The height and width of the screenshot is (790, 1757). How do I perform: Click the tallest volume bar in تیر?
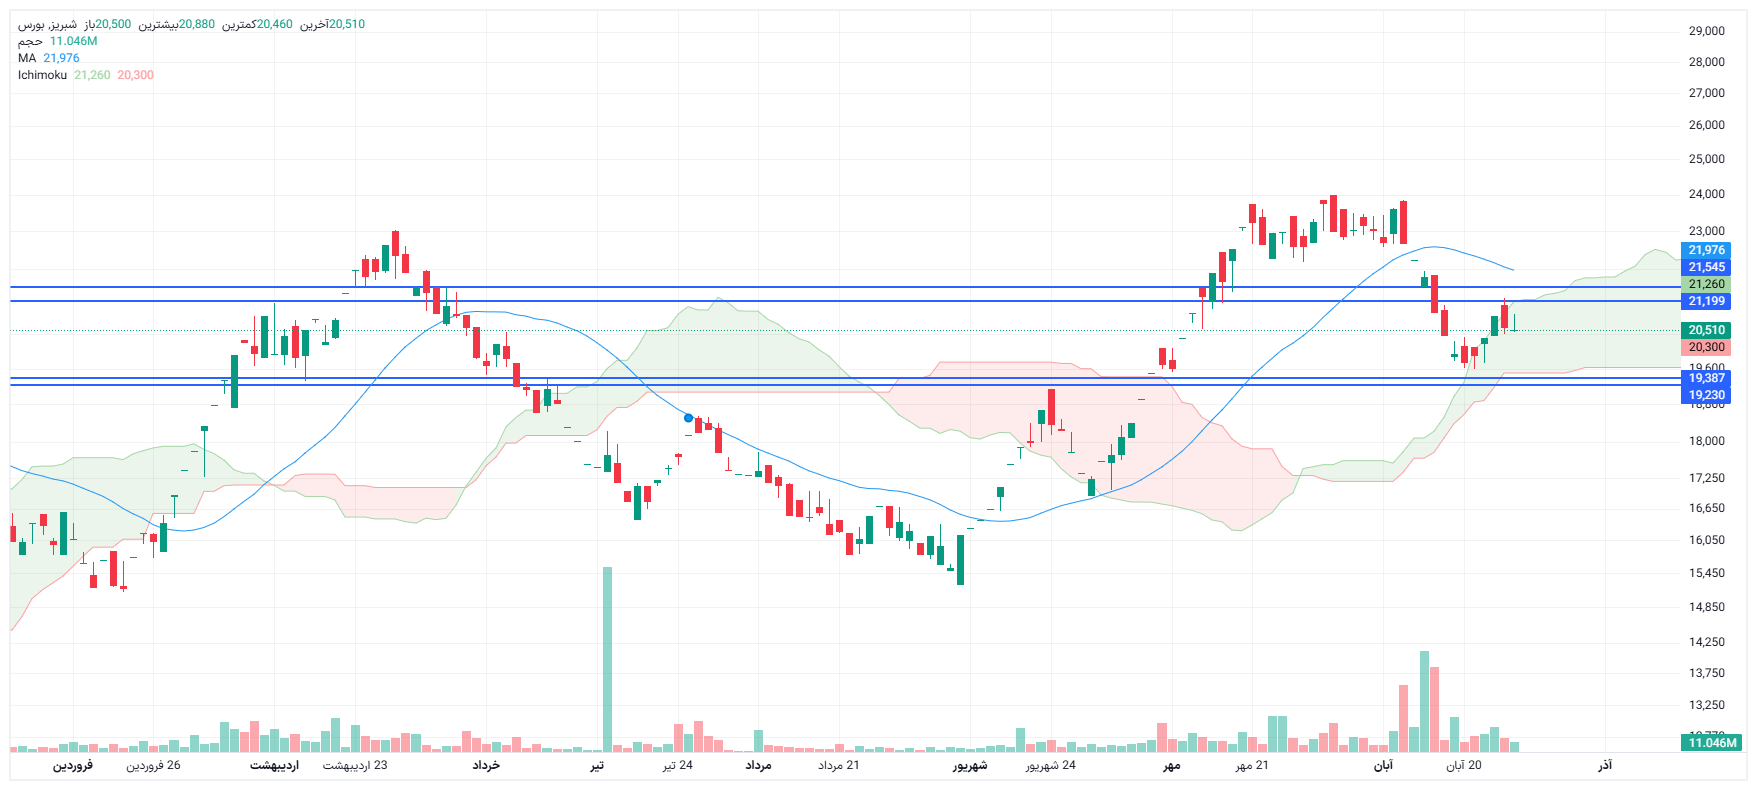pyautogui.click(x=607, y=660)
